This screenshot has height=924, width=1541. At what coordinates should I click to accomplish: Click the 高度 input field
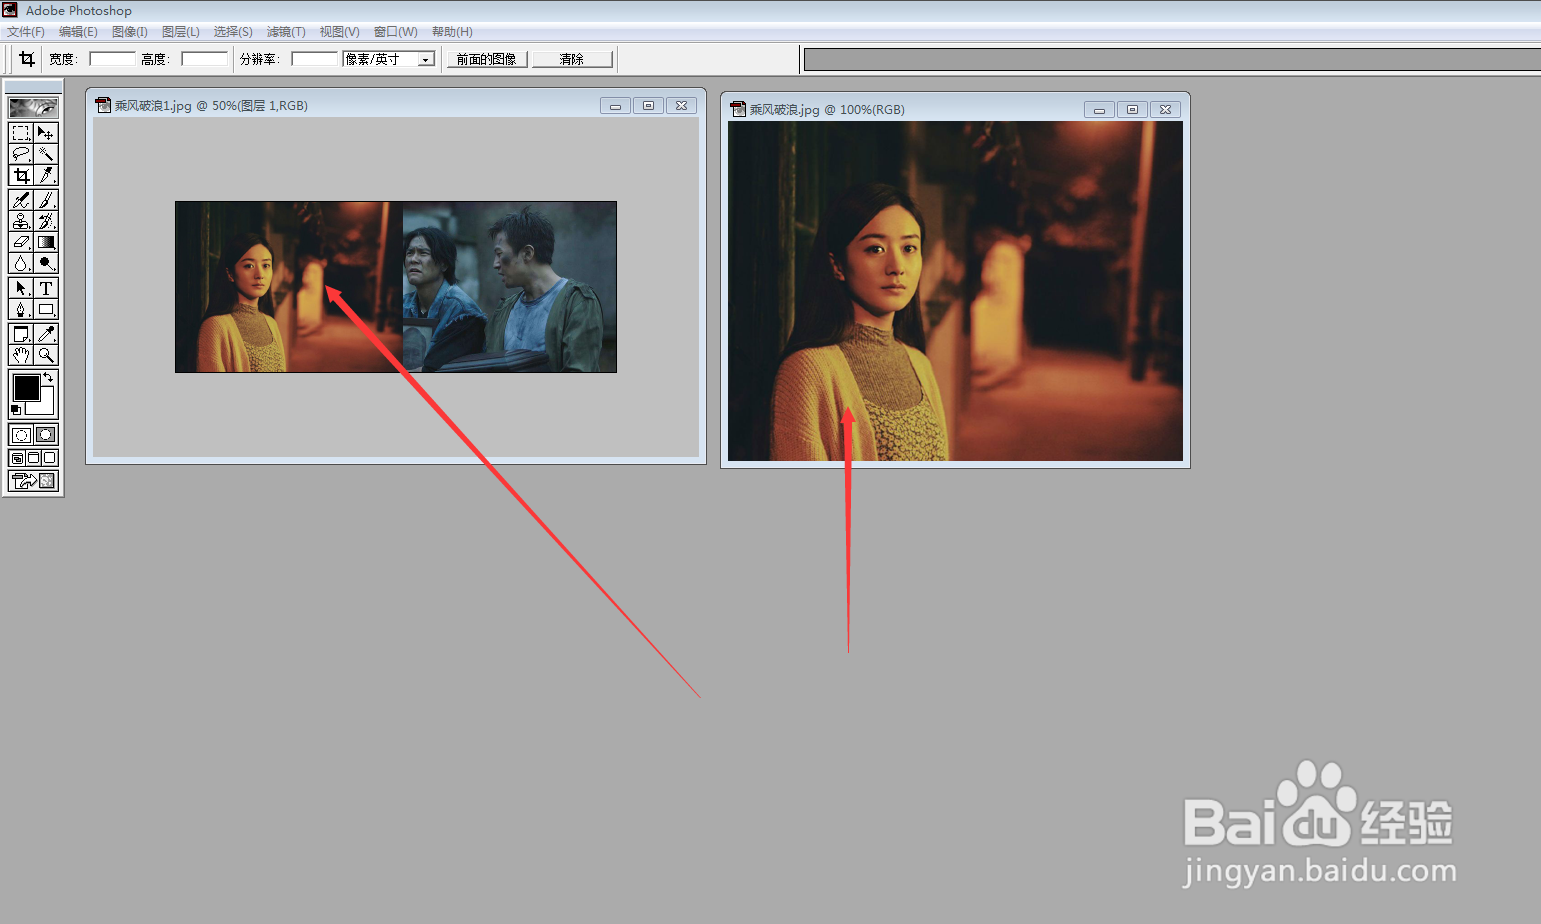[x=204, y=59]
